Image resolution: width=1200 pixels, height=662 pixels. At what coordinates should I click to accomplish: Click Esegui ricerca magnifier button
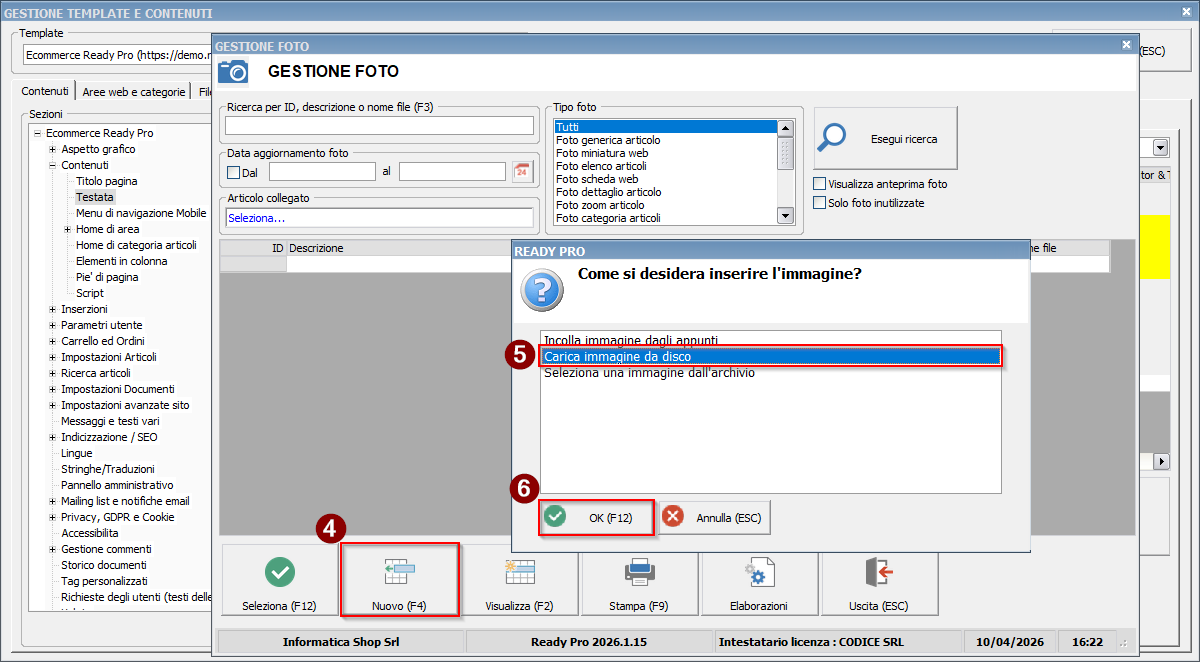pos(885,139)
